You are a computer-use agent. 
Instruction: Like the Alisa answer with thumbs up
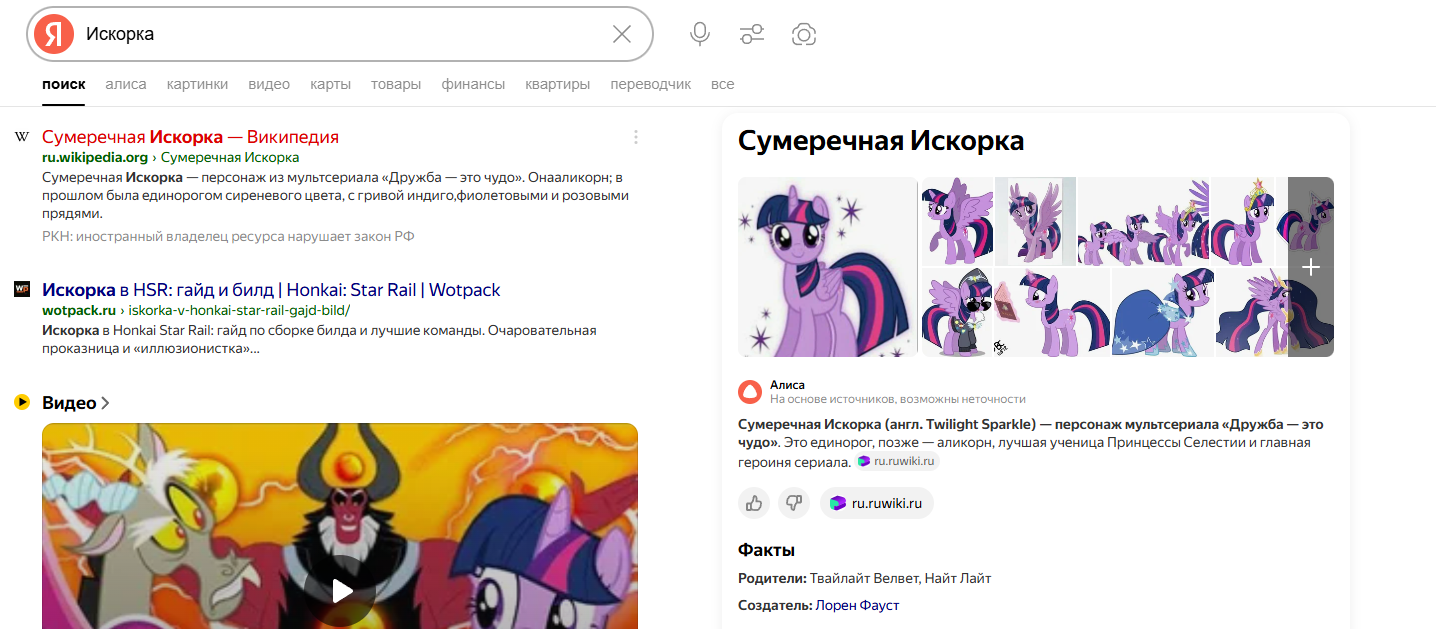[x=754, y=503]
